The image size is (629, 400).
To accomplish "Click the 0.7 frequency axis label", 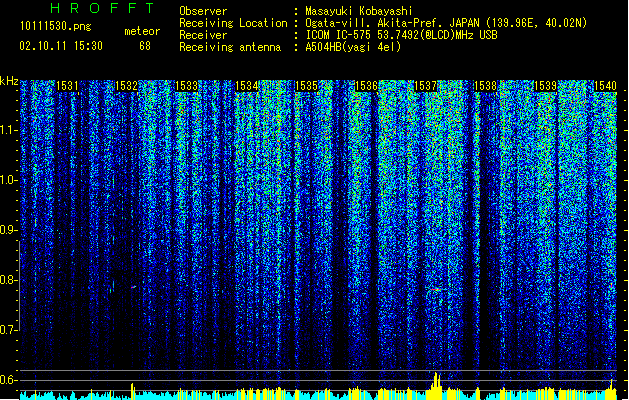I will click(x=9, y=330).
